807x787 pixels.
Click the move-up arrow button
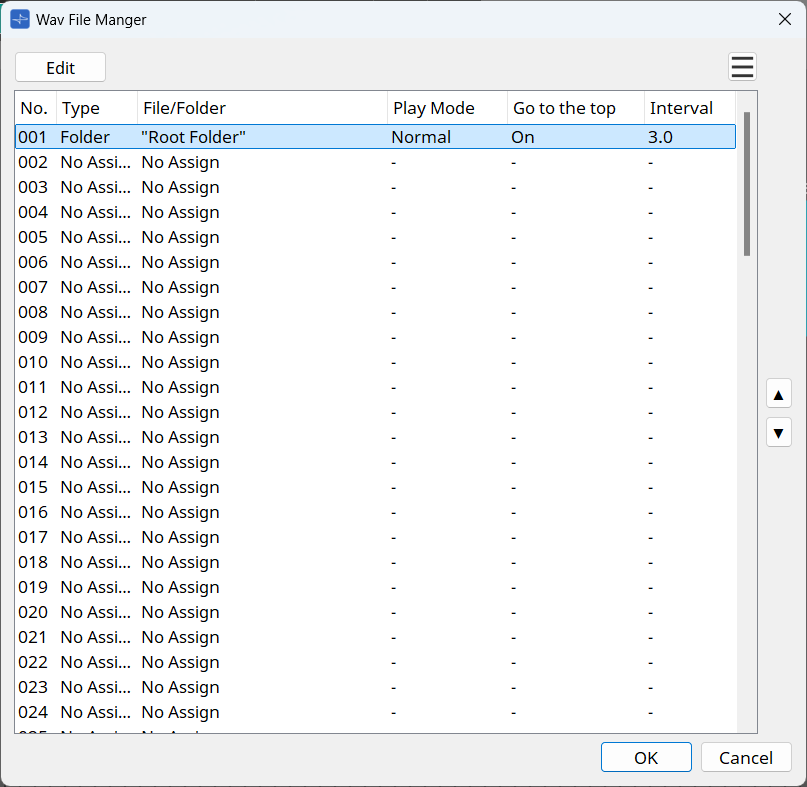(778, 393)
